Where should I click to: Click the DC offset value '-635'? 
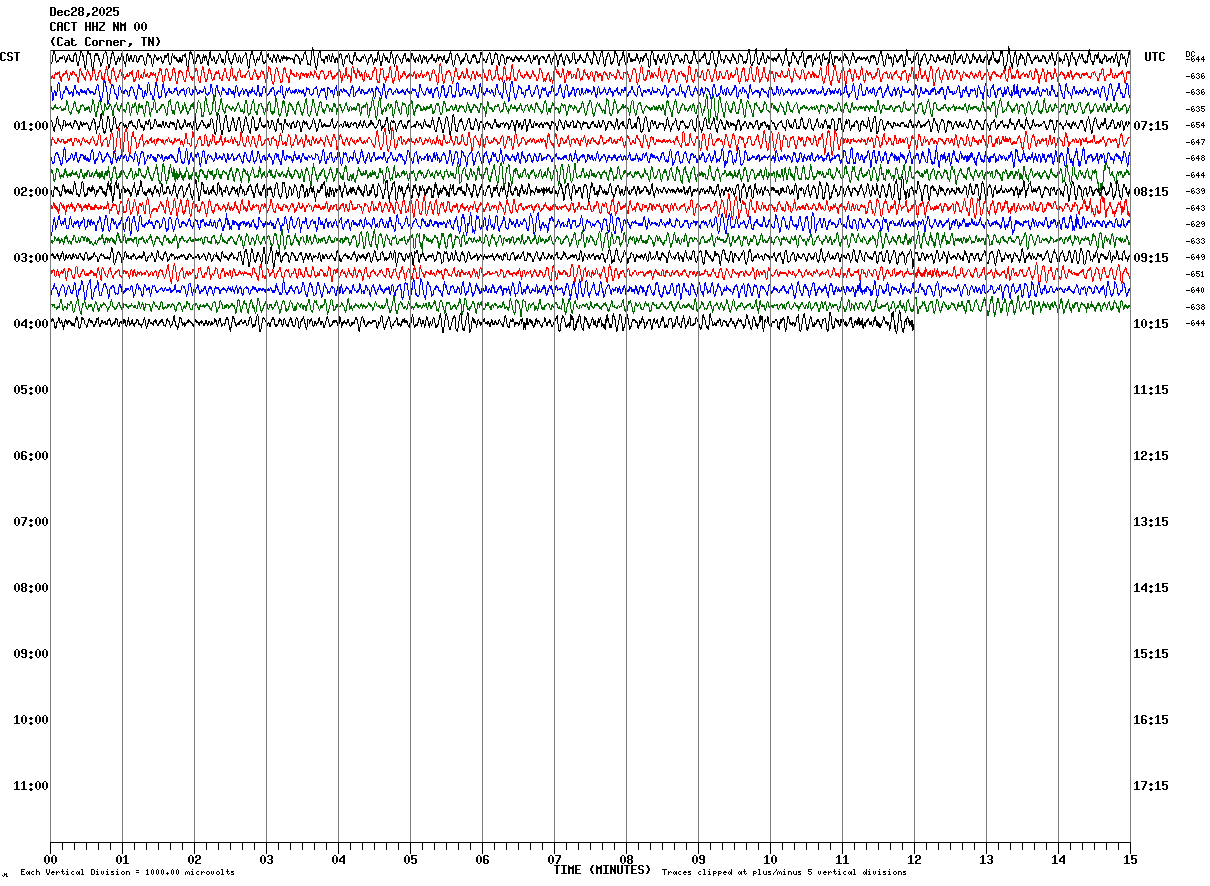tap(1195, 109)
